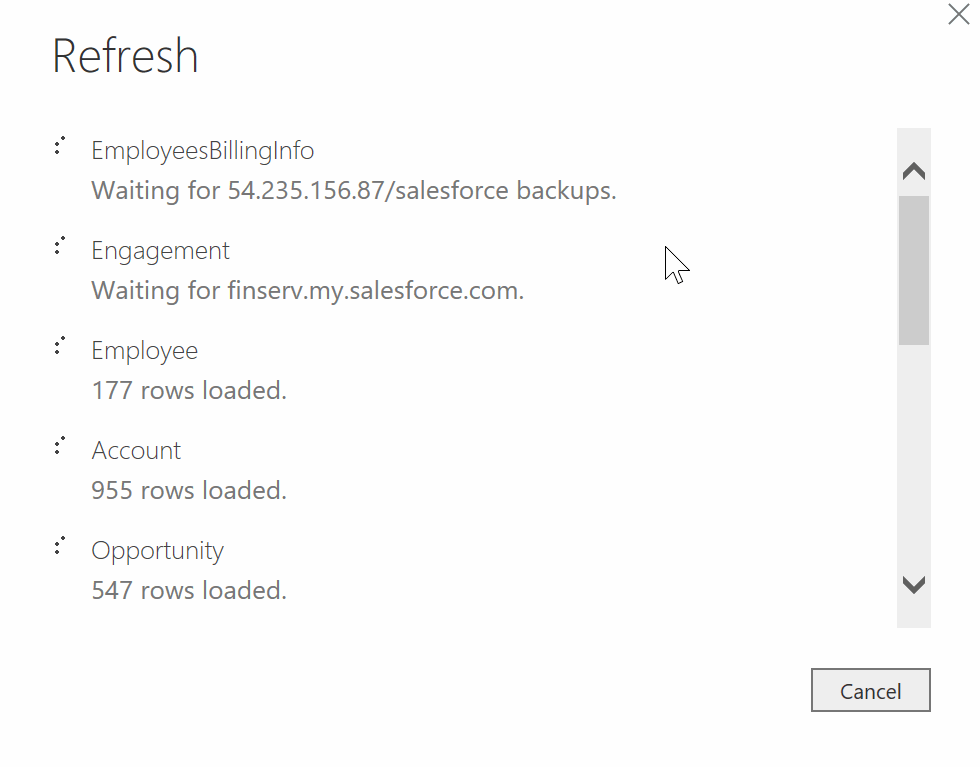
Task: Click the finserv.my.salesforce.com waiting status
Action: (307, 291)
